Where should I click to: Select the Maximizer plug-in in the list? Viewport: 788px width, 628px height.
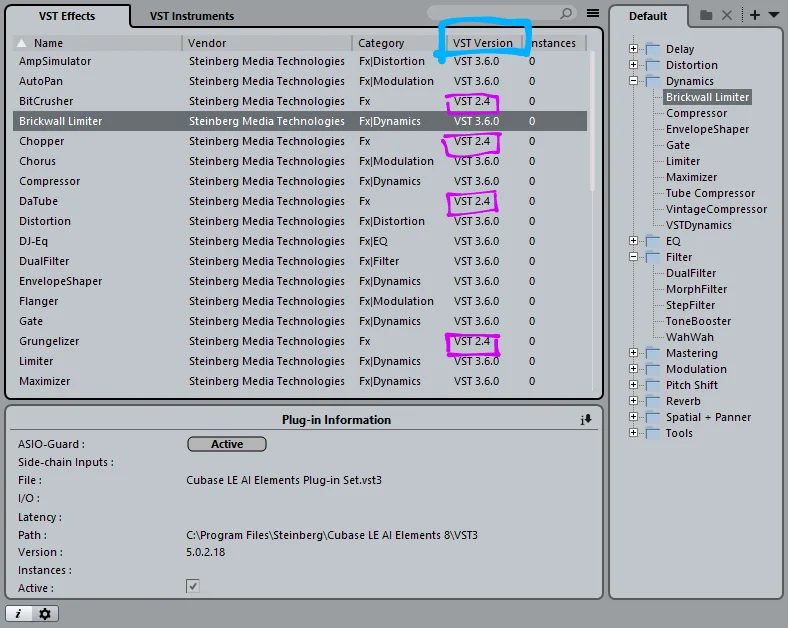point(300,381)
